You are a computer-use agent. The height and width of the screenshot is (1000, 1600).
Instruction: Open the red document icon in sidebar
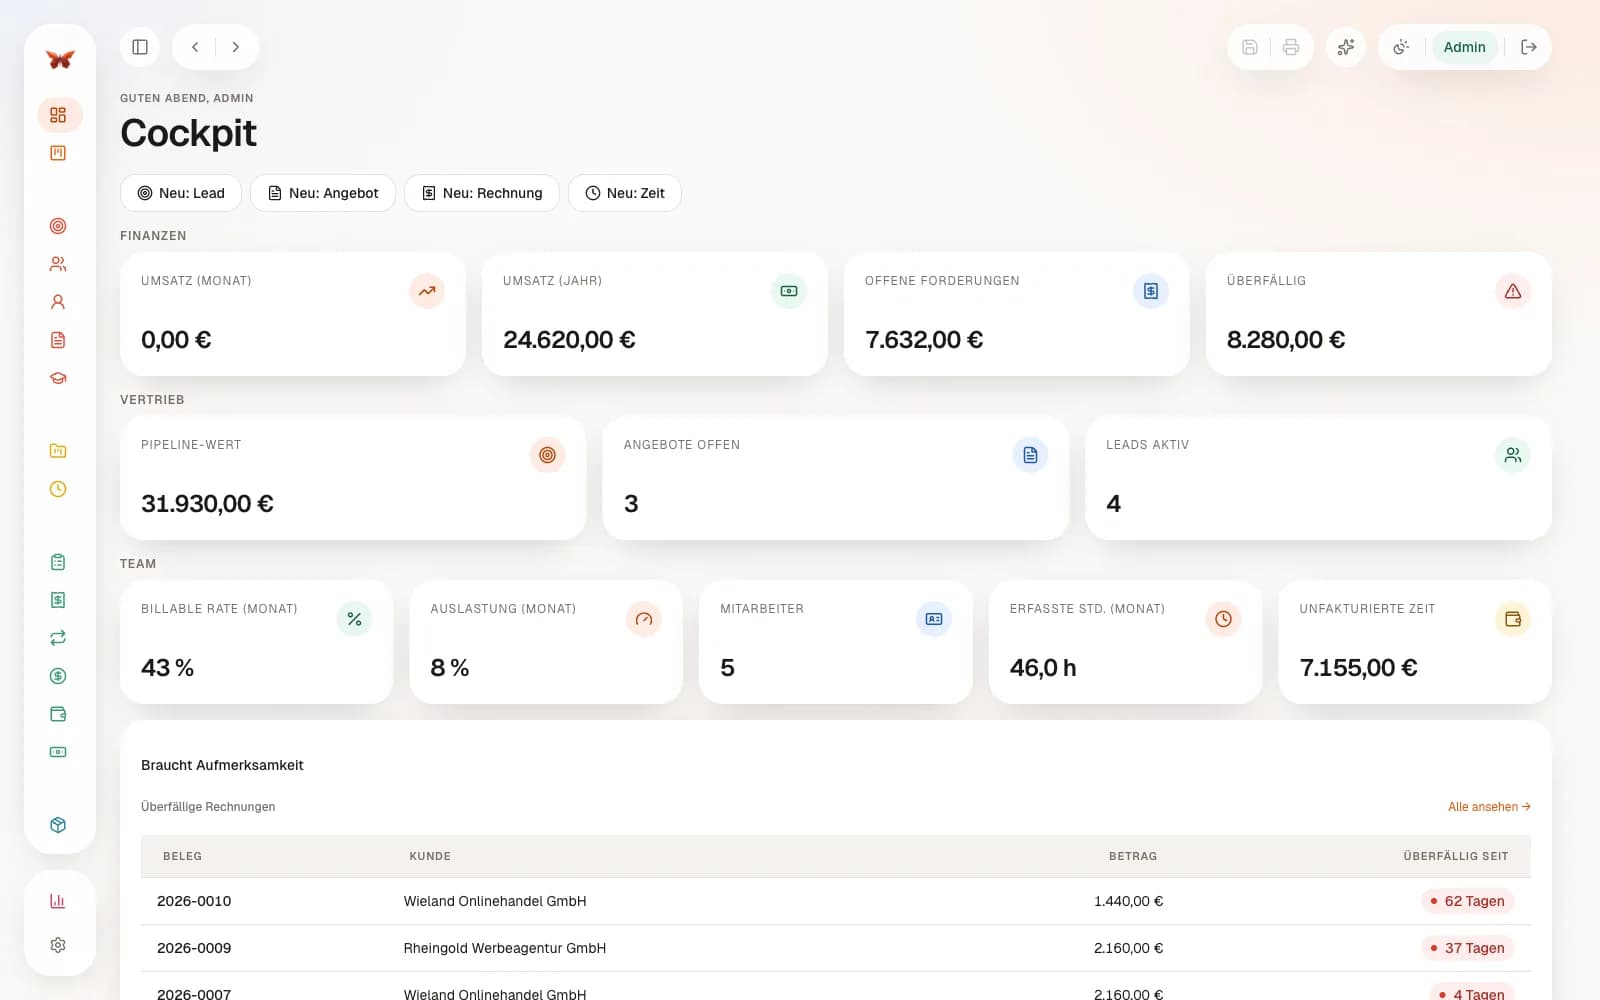pos(58,340)
